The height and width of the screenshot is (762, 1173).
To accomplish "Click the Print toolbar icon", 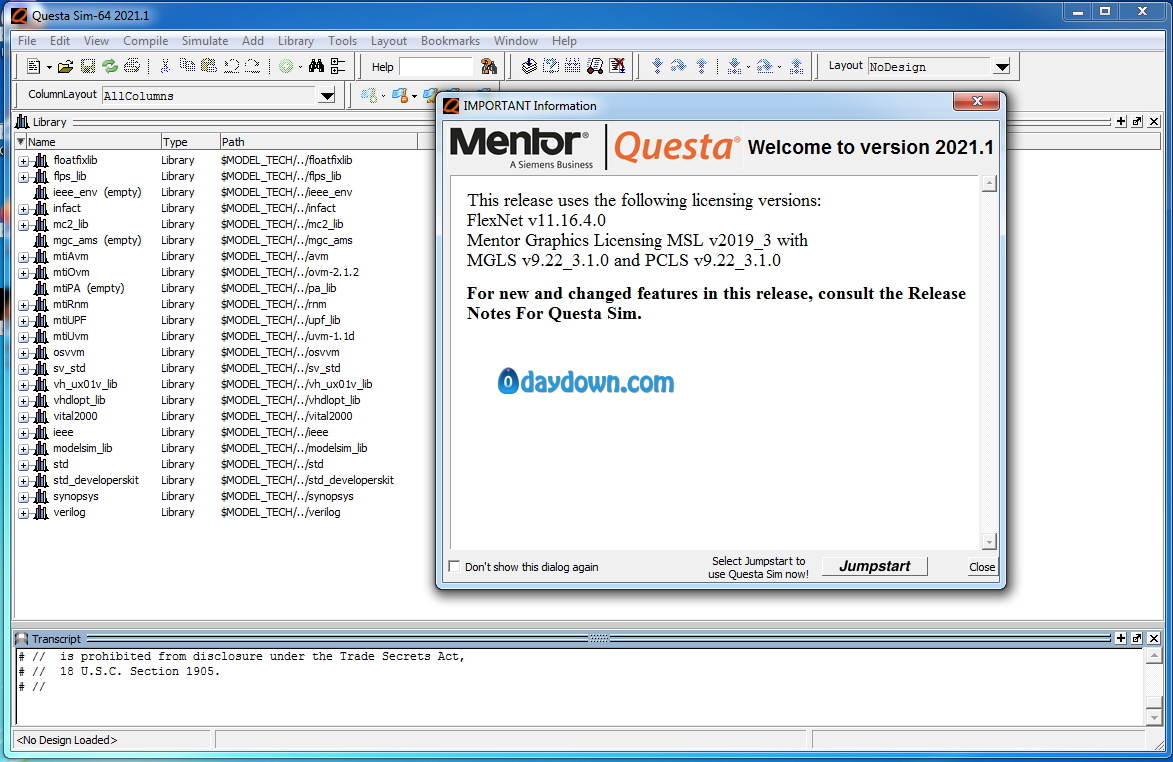I will (132, 67).
